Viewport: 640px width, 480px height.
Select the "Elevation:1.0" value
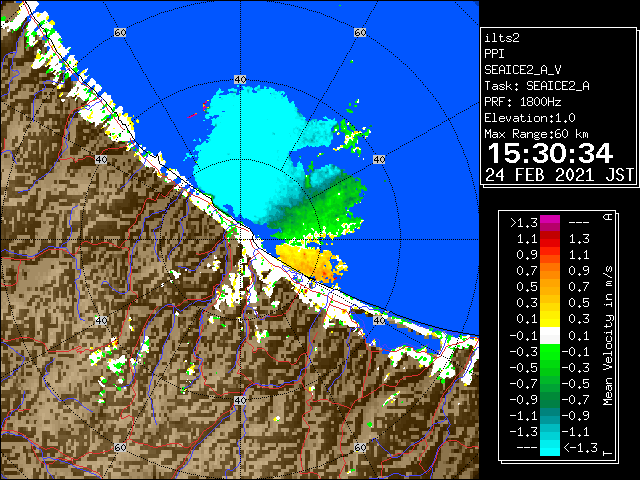[x=529, y=118]
